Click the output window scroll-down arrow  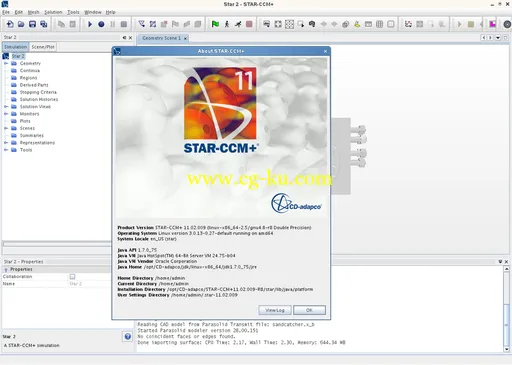(507, 349)
